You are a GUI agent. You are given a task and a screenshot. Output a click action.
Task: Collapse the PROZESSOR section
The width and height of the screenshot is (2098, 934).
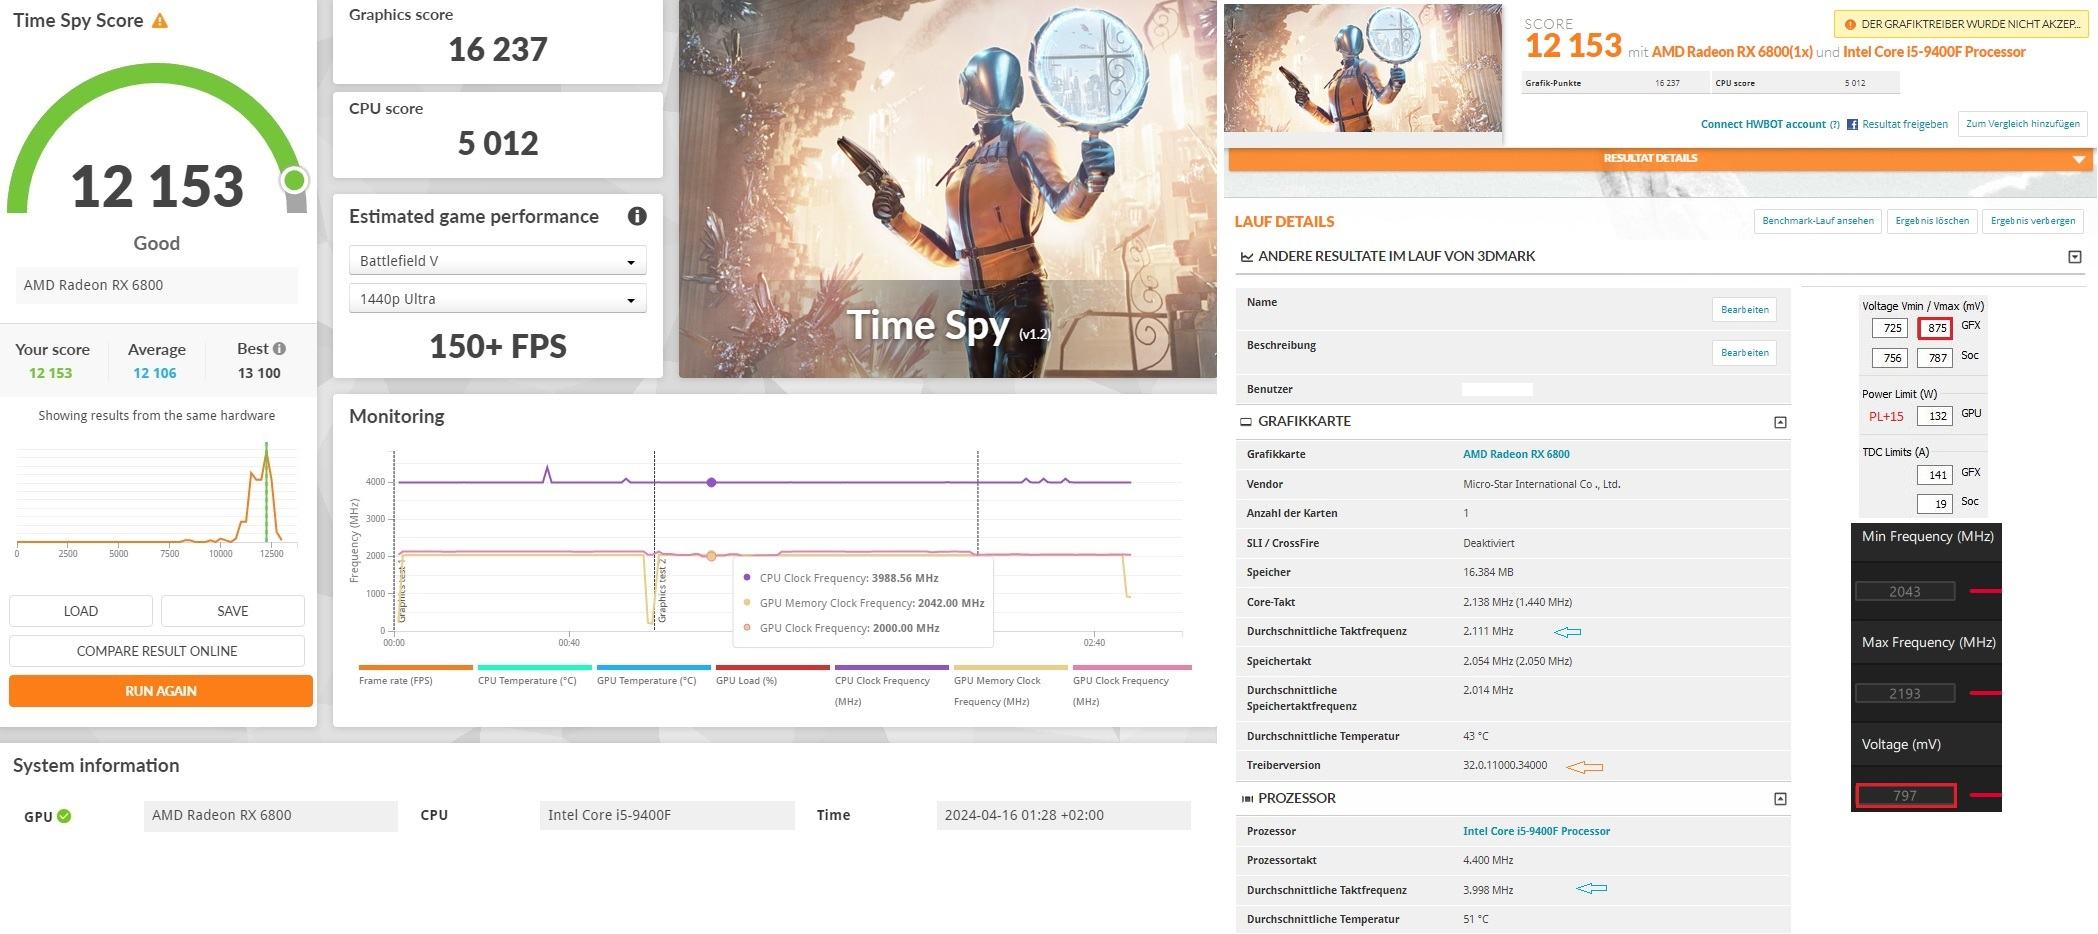click(x=1780, y=798)
